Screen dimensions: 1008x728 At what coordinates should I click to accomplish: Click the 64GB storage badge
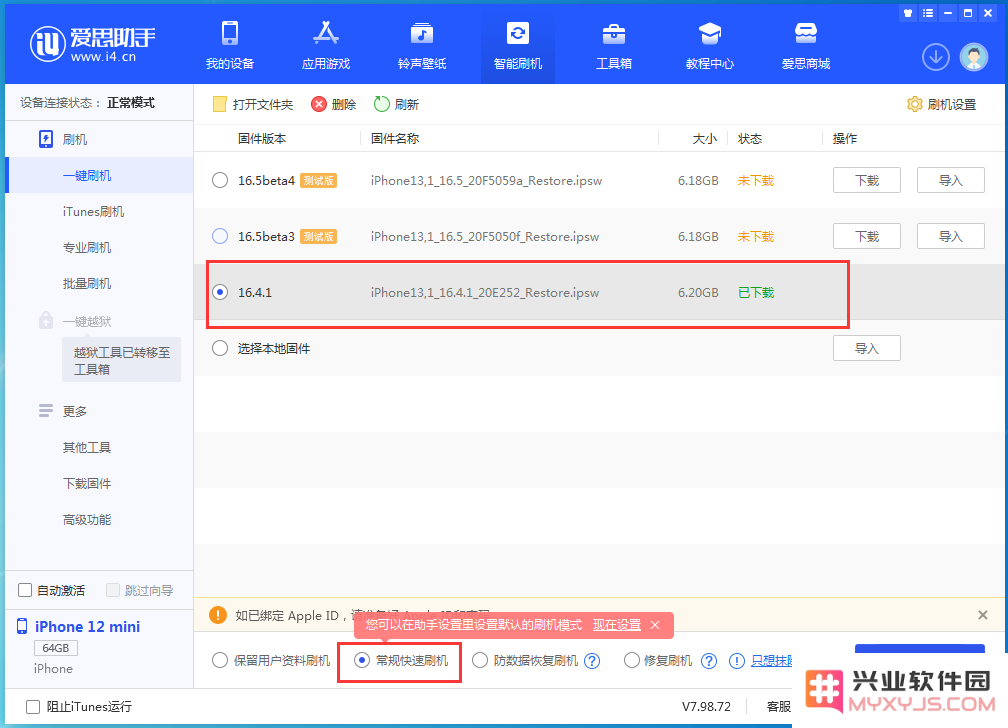[x=56, y=648]
